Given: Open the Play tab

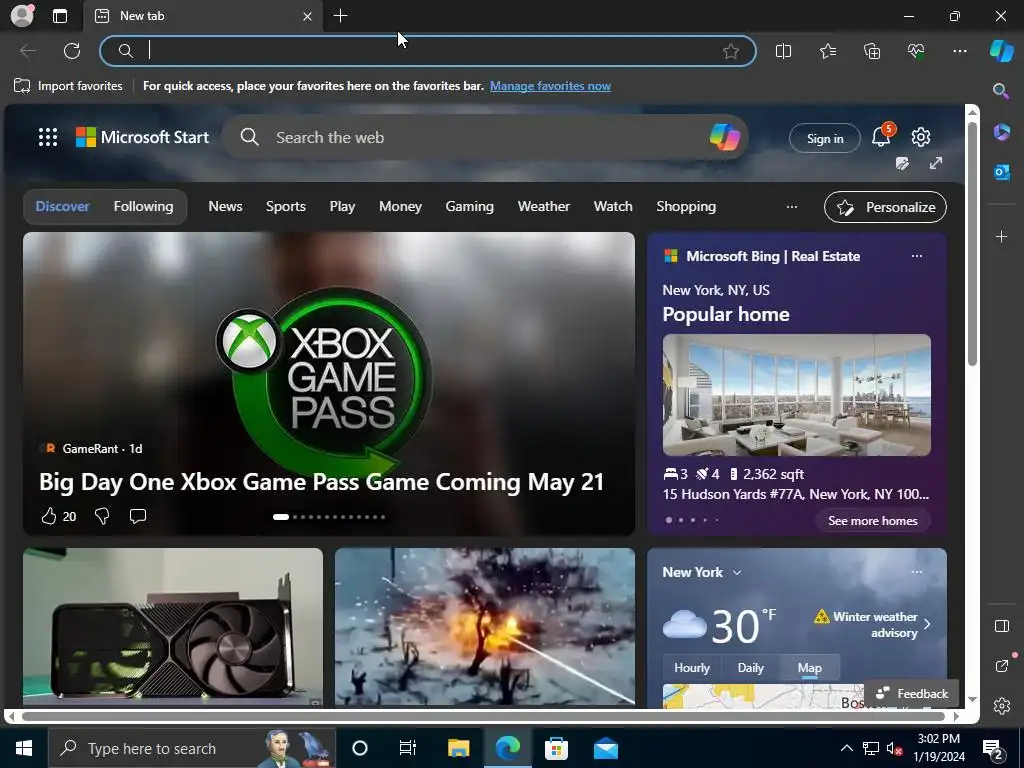Looking at the screenshot, I should click(342, 206).
